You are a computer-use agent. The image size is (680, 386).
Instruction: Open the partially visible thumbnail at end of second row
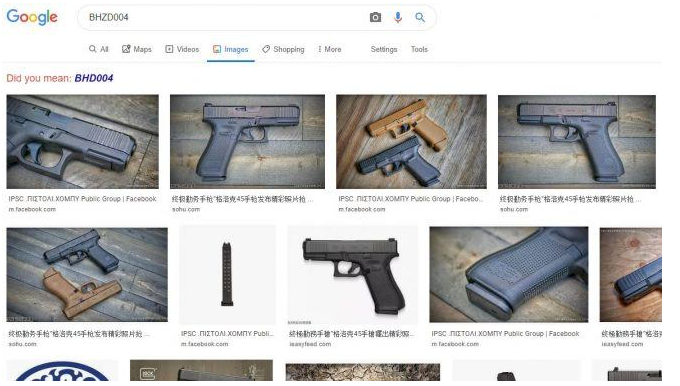tap(631, 275)
